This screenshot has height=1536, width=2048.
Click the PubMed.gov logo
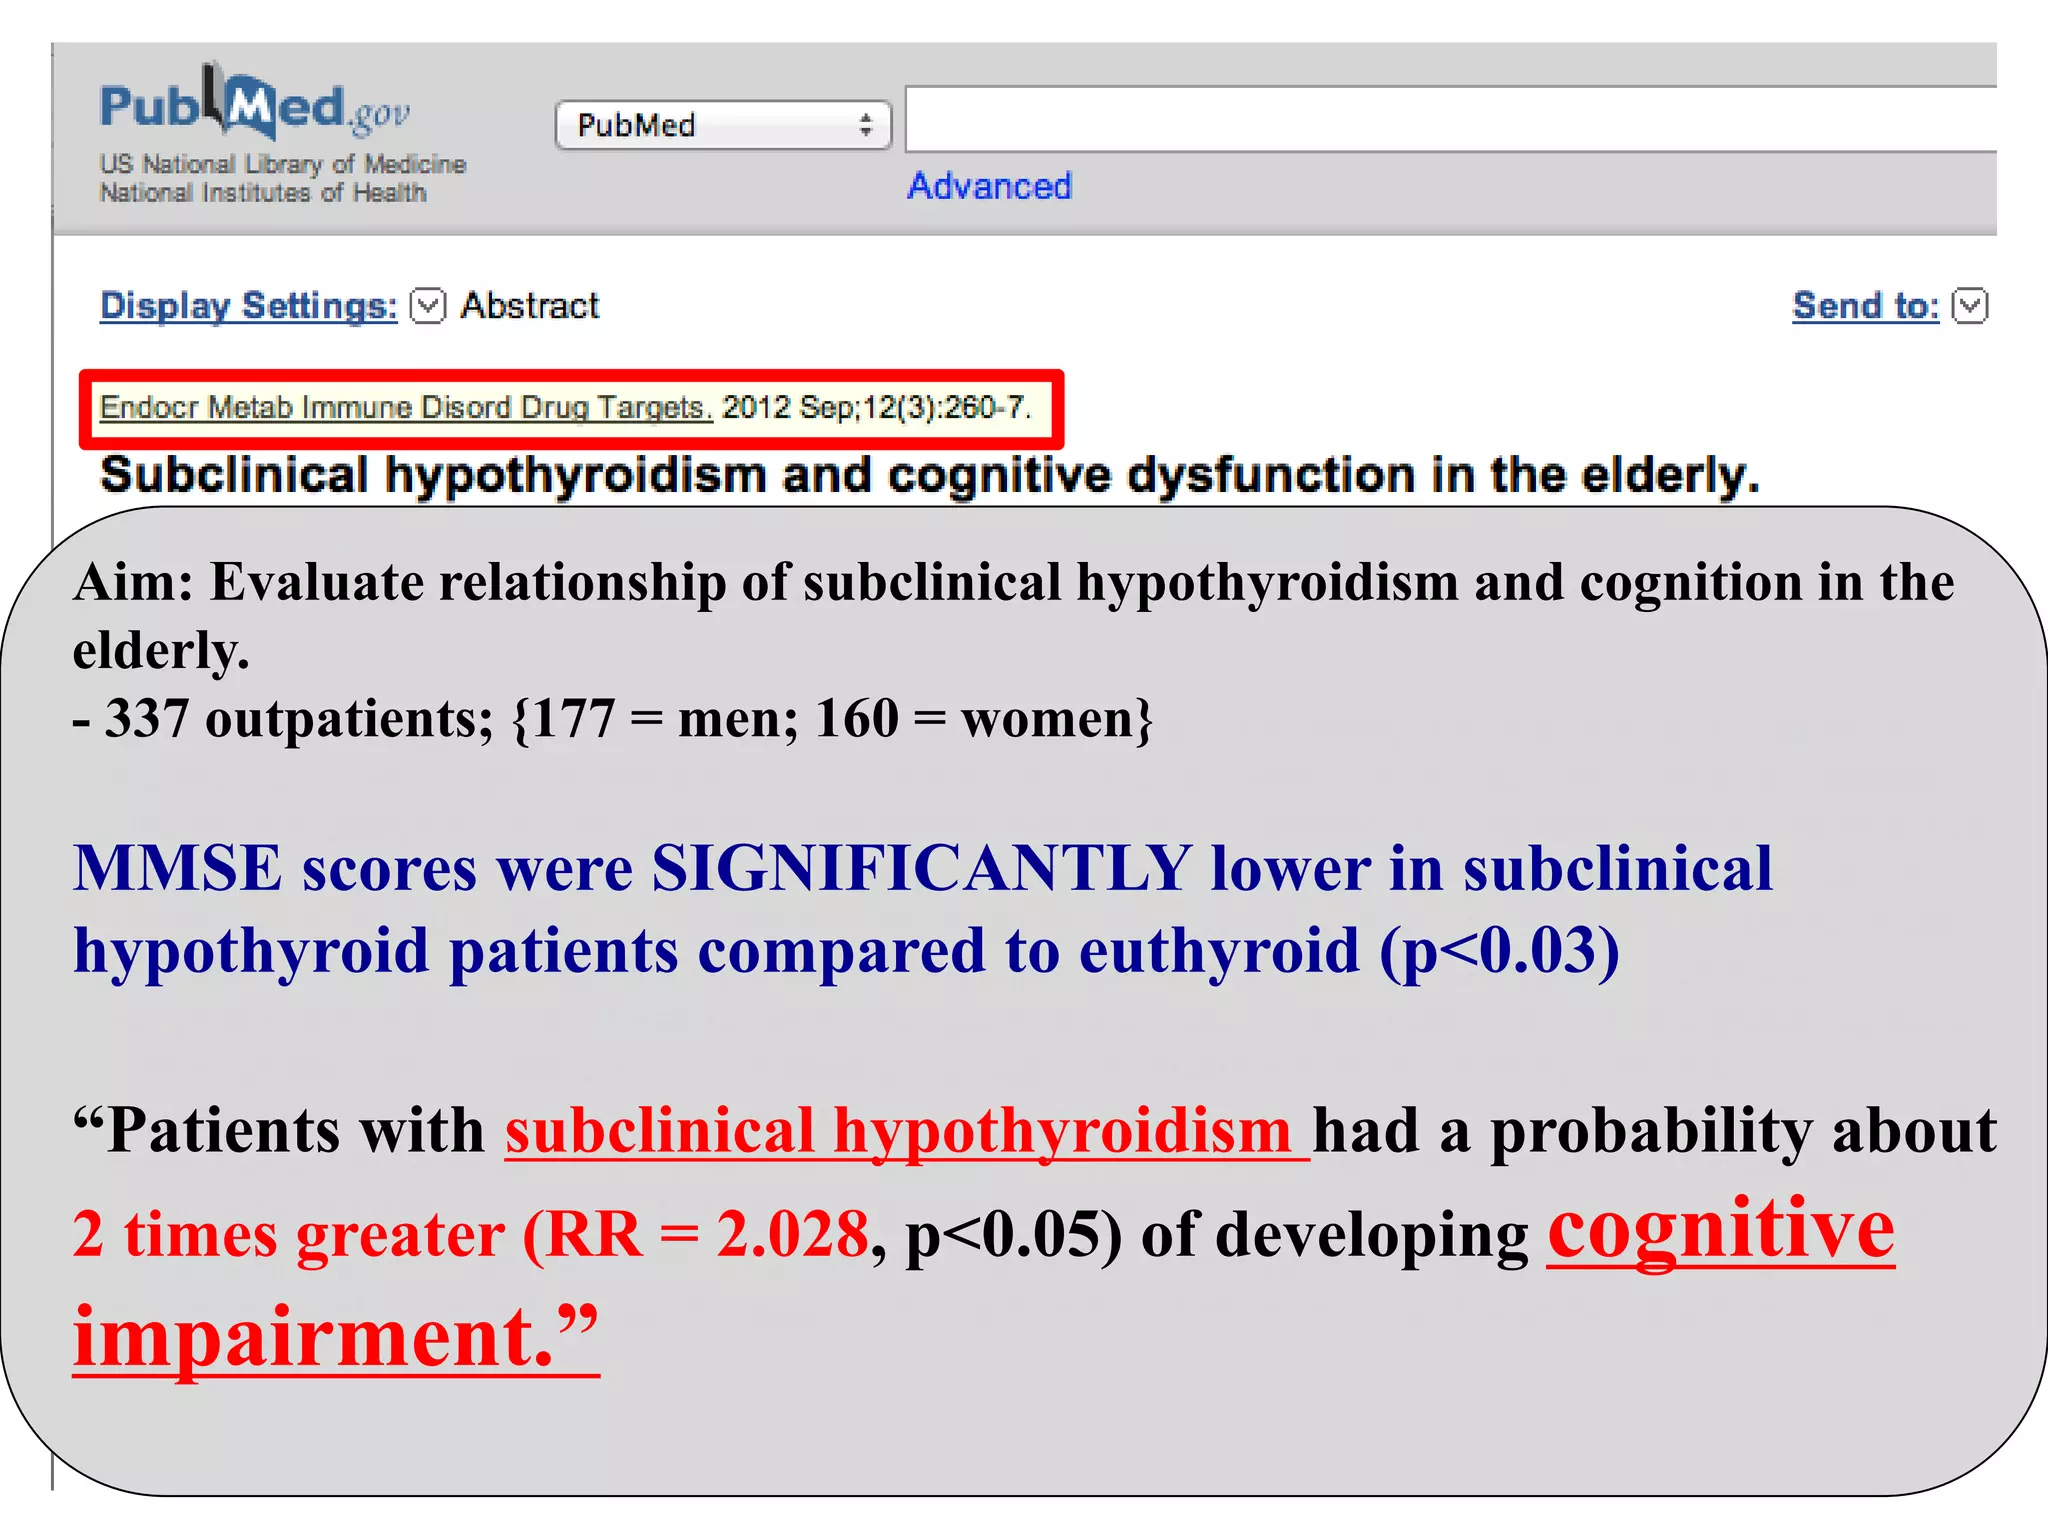(x=255, y=102)
